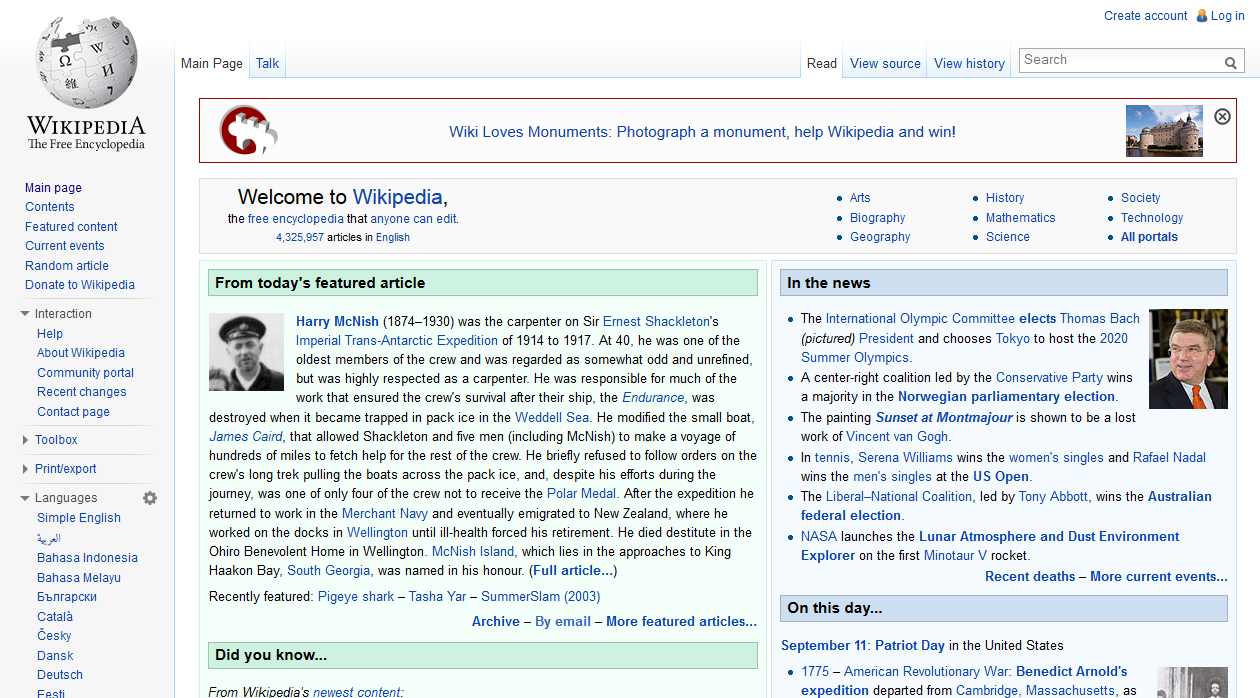Viewport: 1260px width, 698px height.
Task: Open the castle photo in the banner
Action: tap(1164, 131)
